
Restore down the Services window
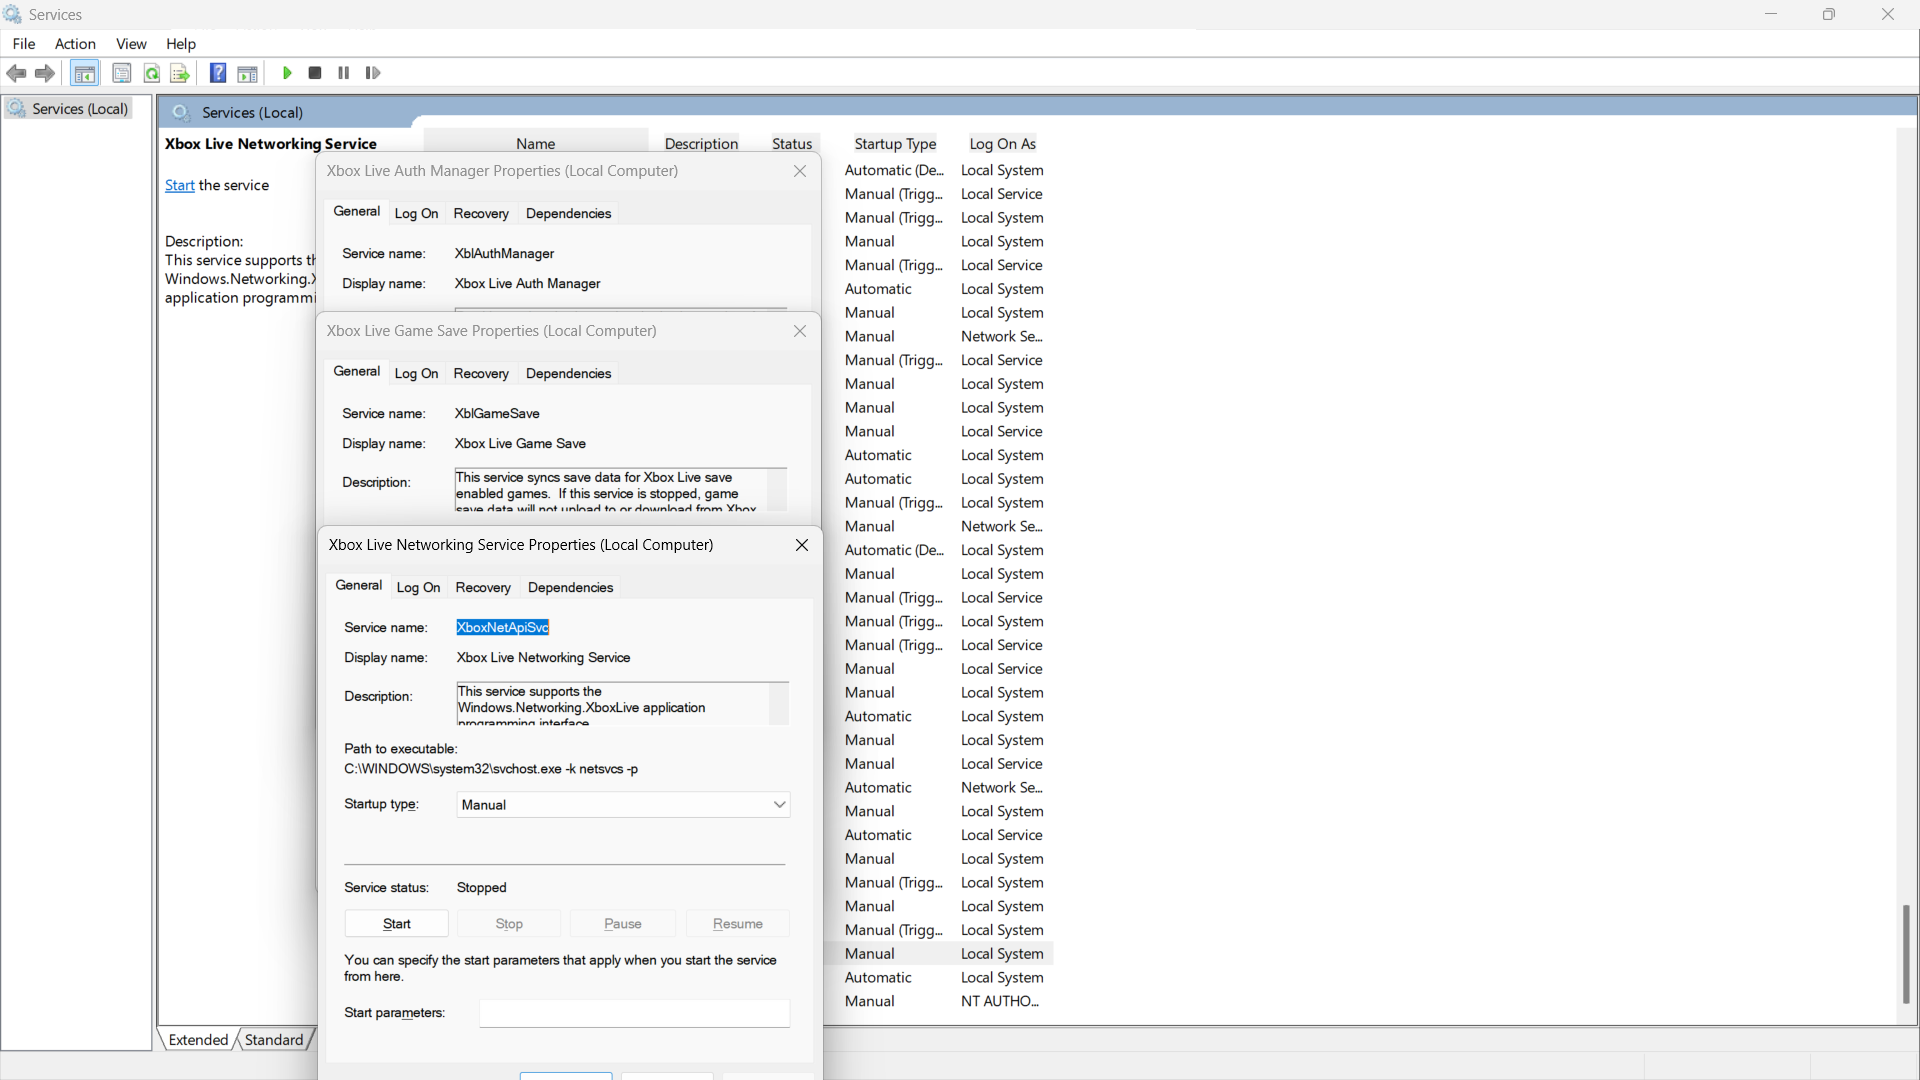(1829, 14)
